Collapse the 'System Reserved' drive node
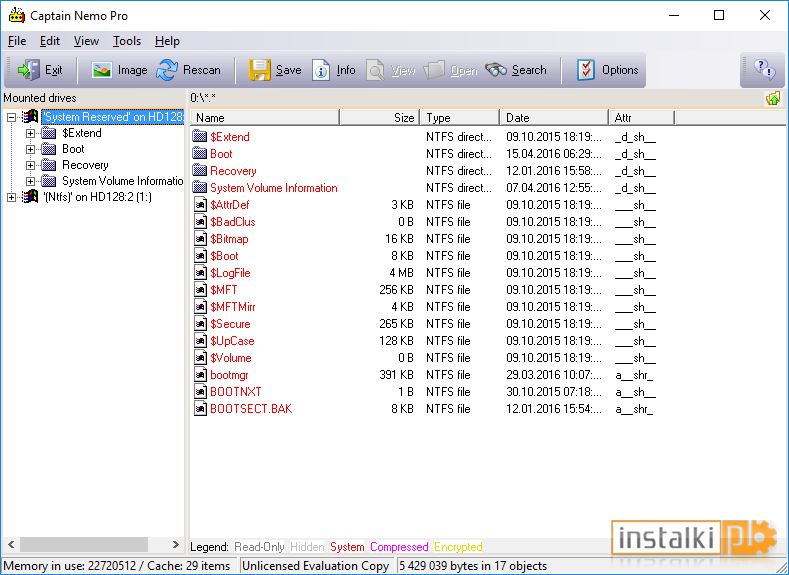789x575 pixels. coord(12,117)
